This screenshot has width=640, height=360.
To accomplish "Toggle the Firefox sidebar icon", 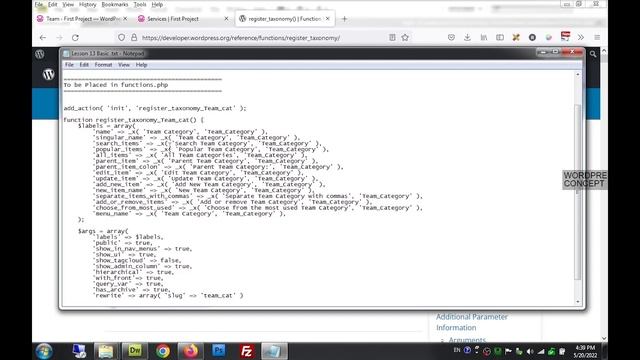I will (x=500, y=38).
